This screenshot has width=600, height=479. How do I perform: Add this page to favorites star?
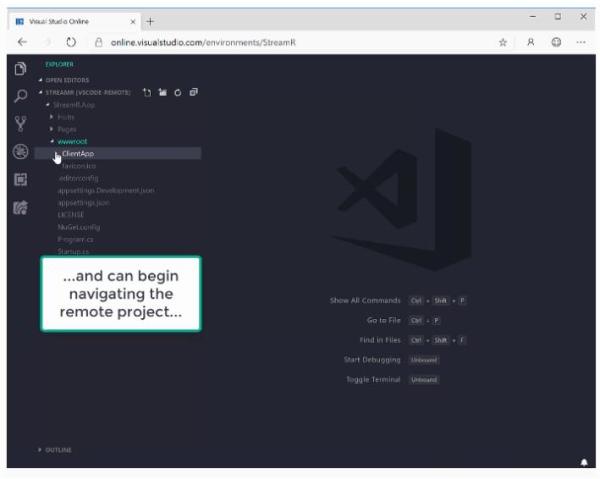(x=503, y=42)
